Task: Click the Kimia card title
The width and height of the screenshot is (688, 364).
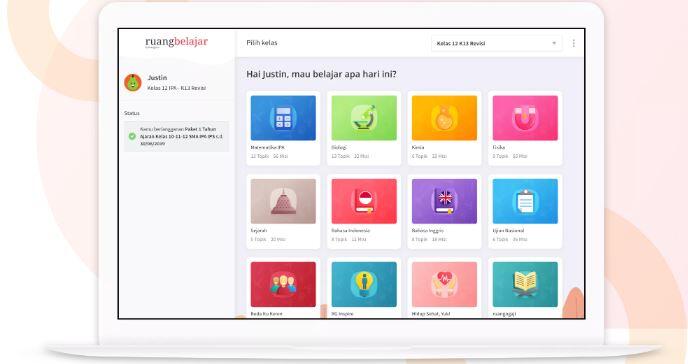Action: 418,147
